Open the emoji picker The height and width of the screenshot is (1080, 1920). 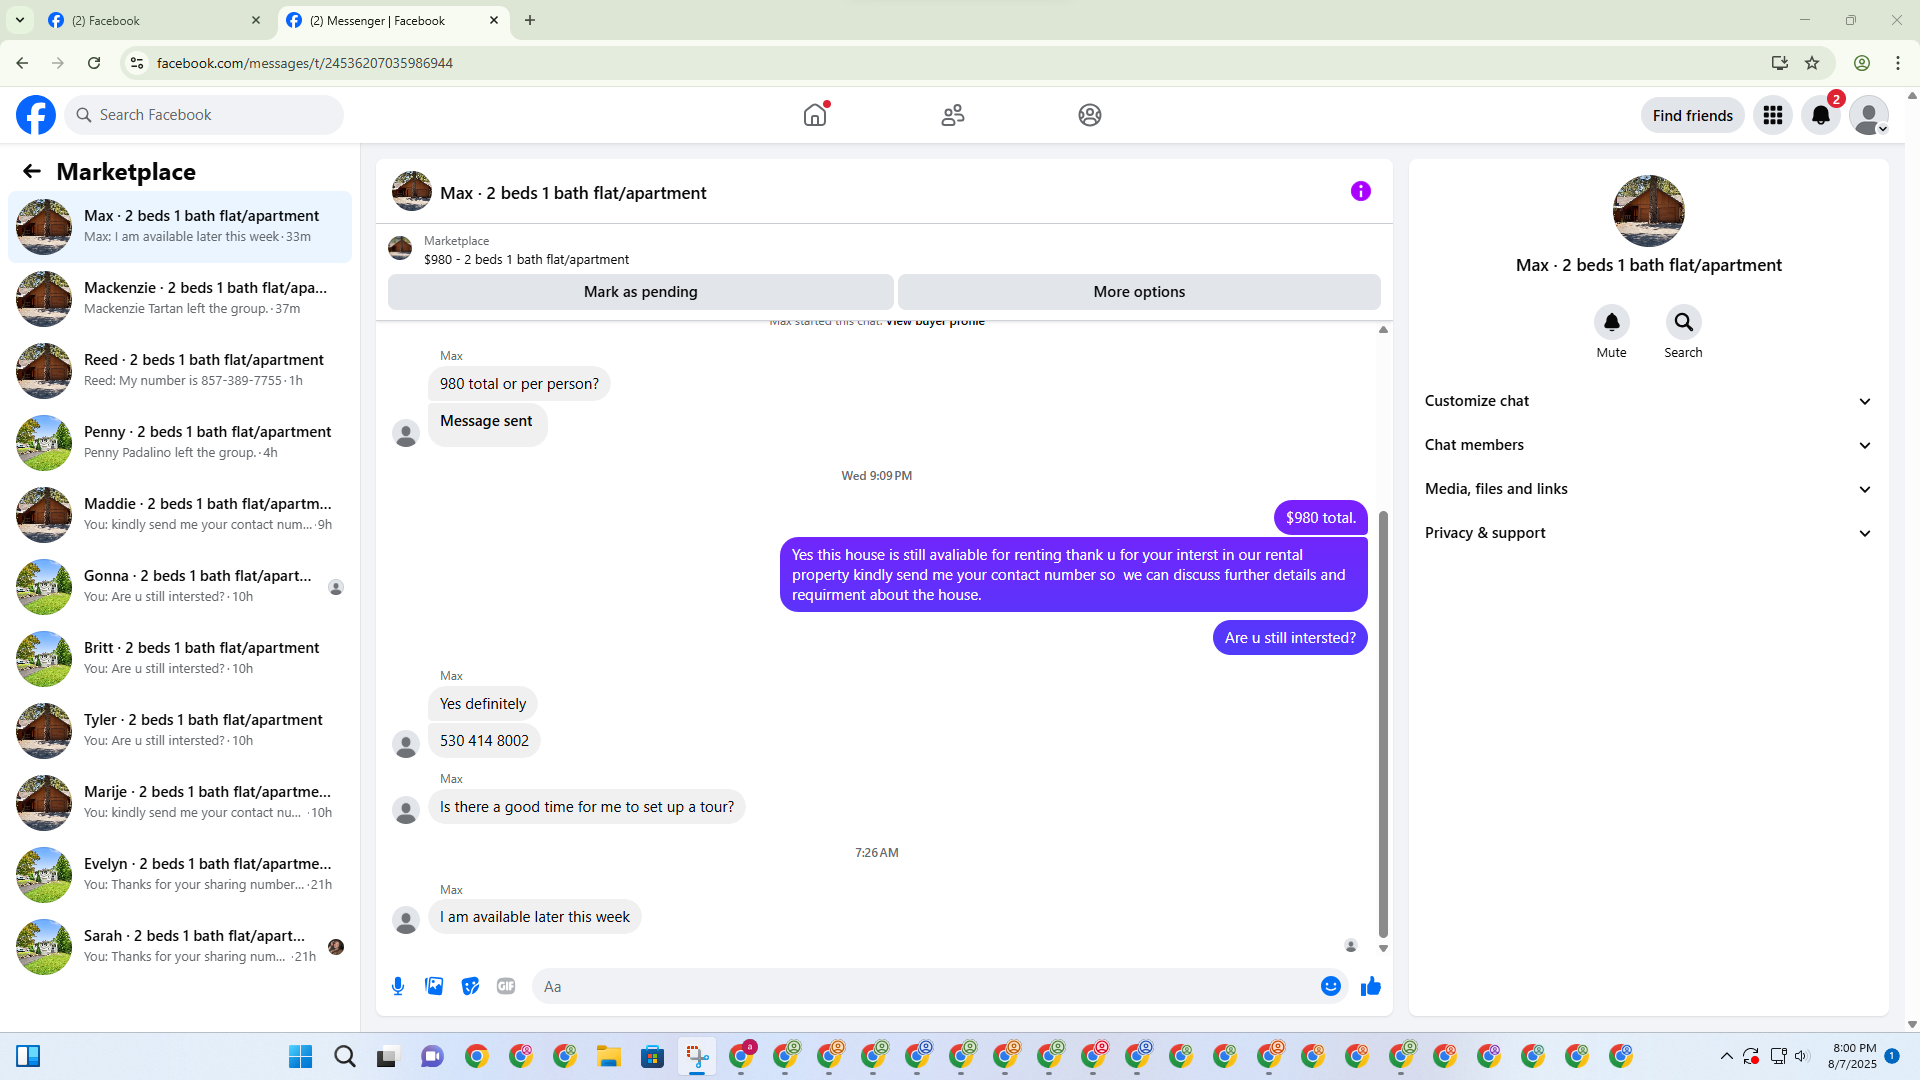pos(1331,986)
